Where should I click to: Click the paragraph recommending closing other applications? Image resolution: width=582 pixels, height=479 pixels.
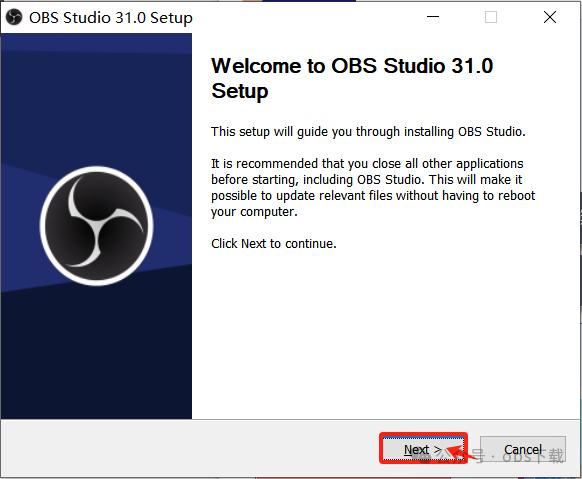tap(373, 188)
